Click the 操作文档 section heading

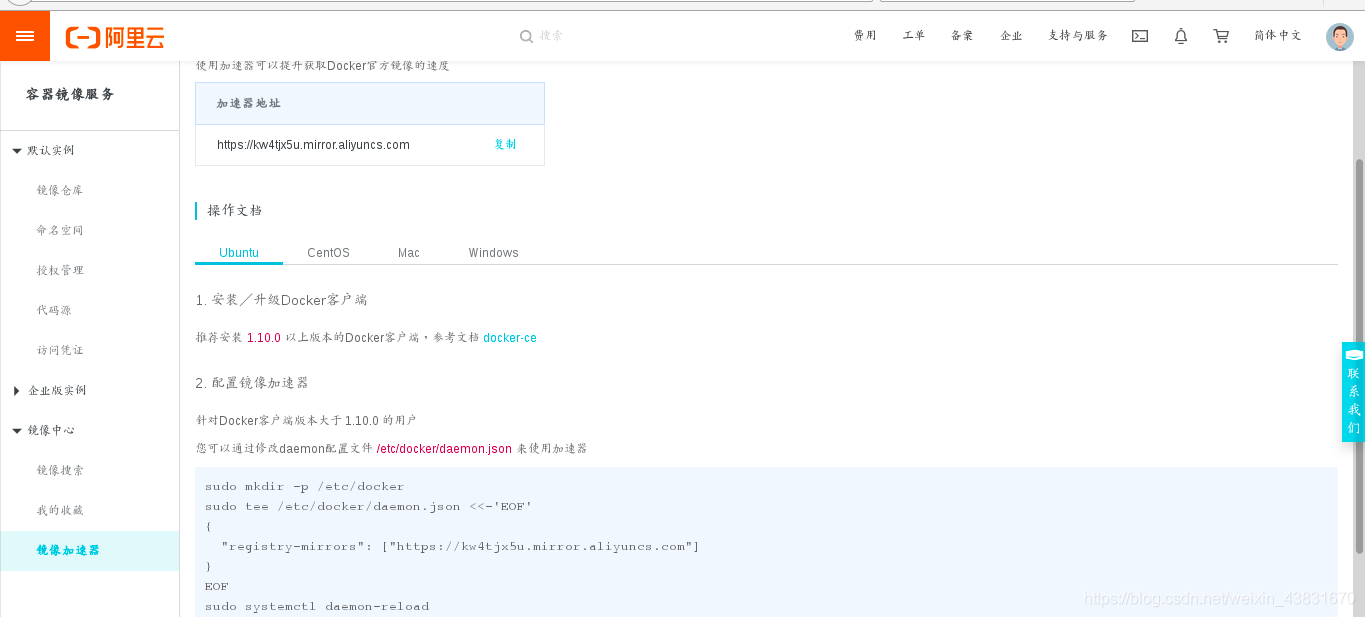(235, 210)
